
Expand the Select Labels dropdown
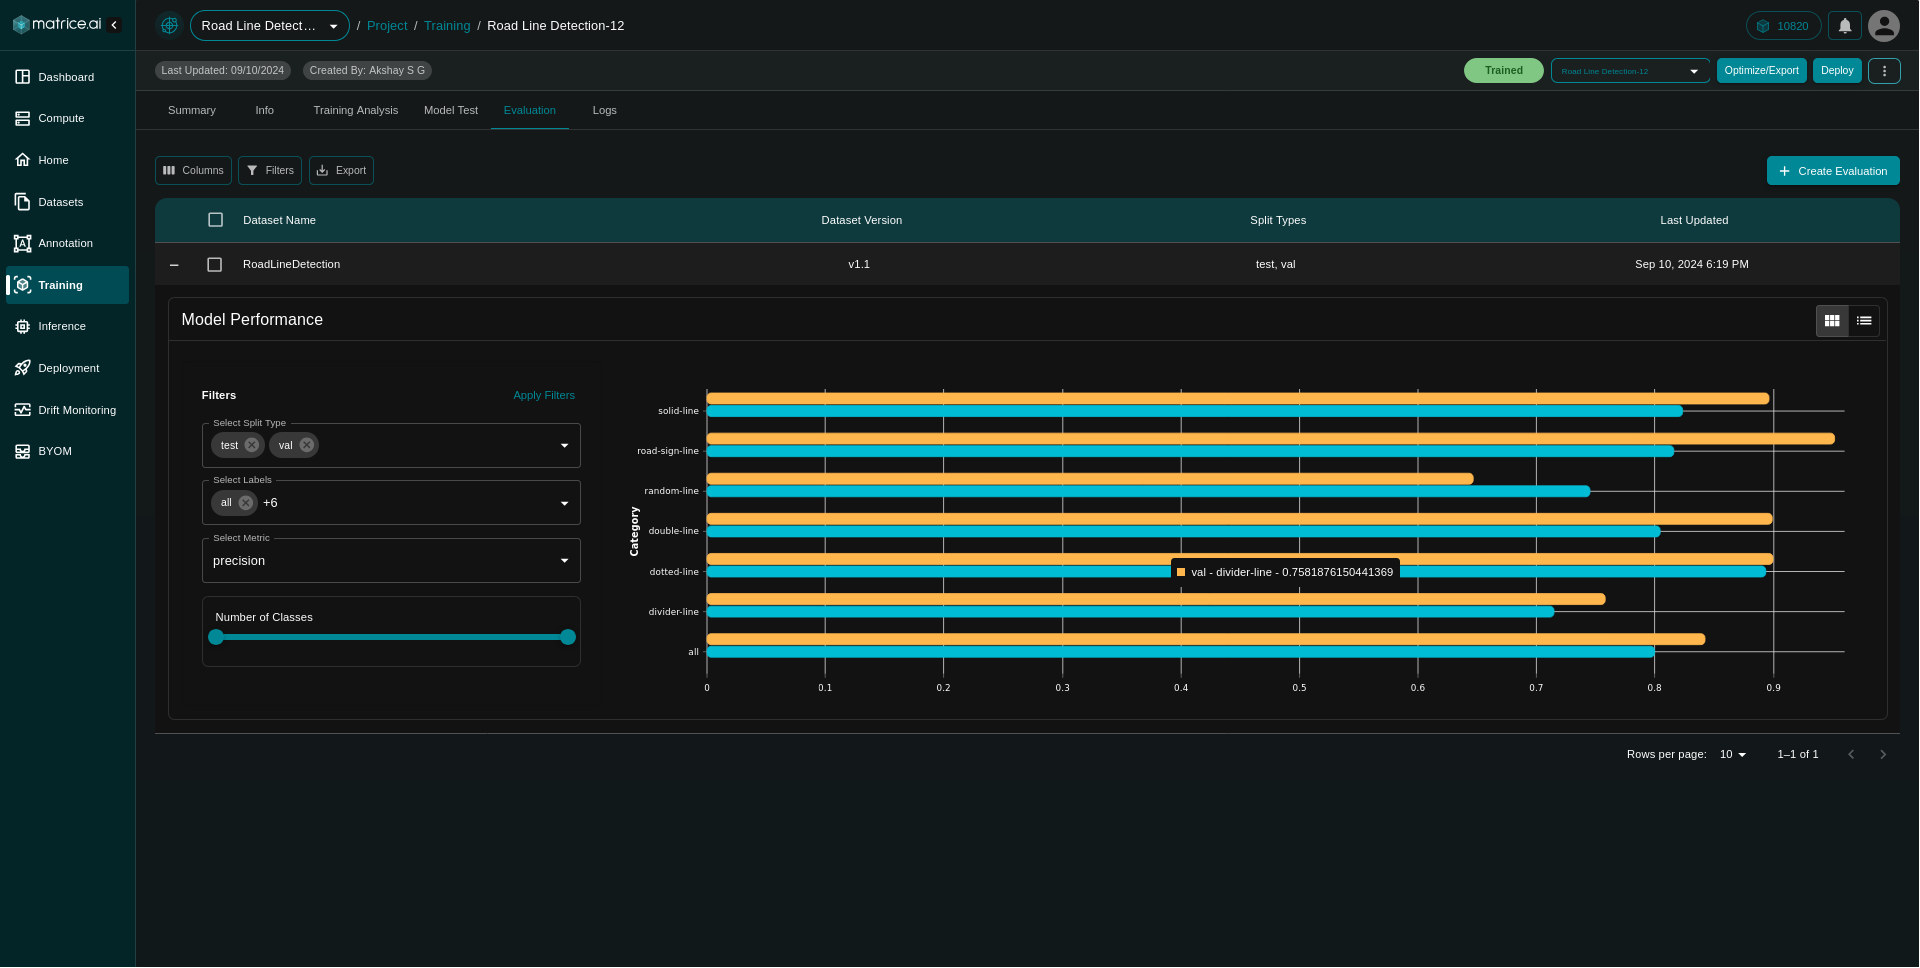tap(564, 503)
